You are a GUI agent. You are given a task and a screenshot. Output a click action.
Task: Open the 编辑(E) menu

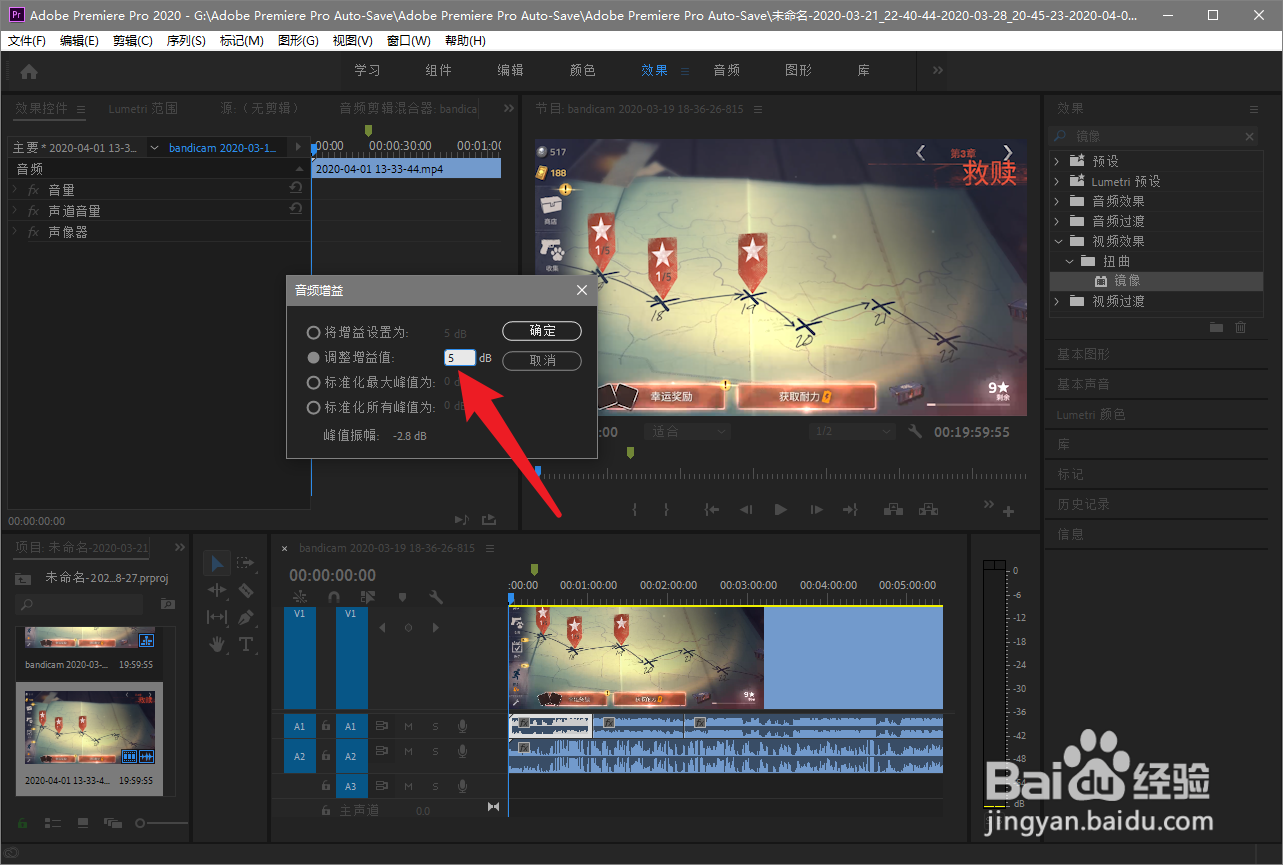pyautogui.click(x=79, y=41)
